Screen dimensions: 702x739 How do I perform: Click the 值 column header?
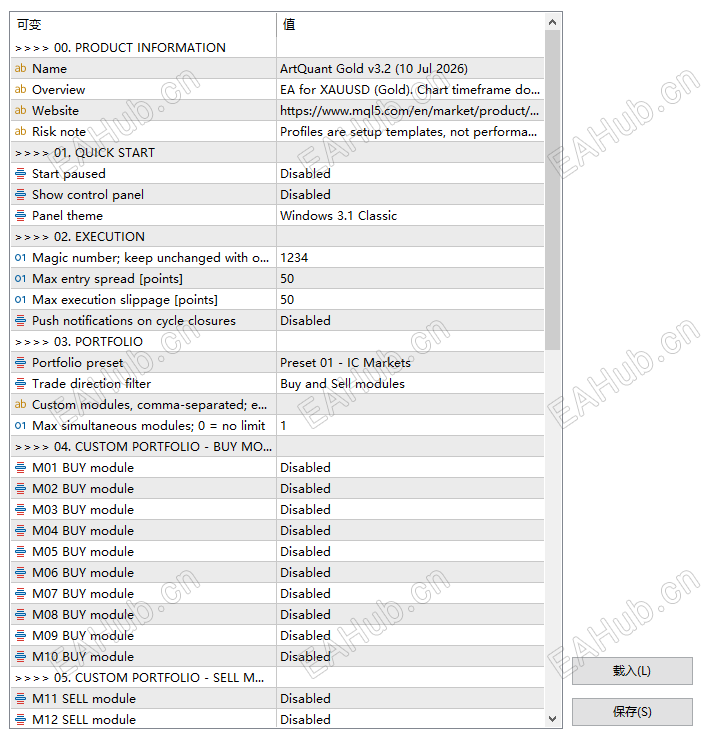tap(410, 25)
